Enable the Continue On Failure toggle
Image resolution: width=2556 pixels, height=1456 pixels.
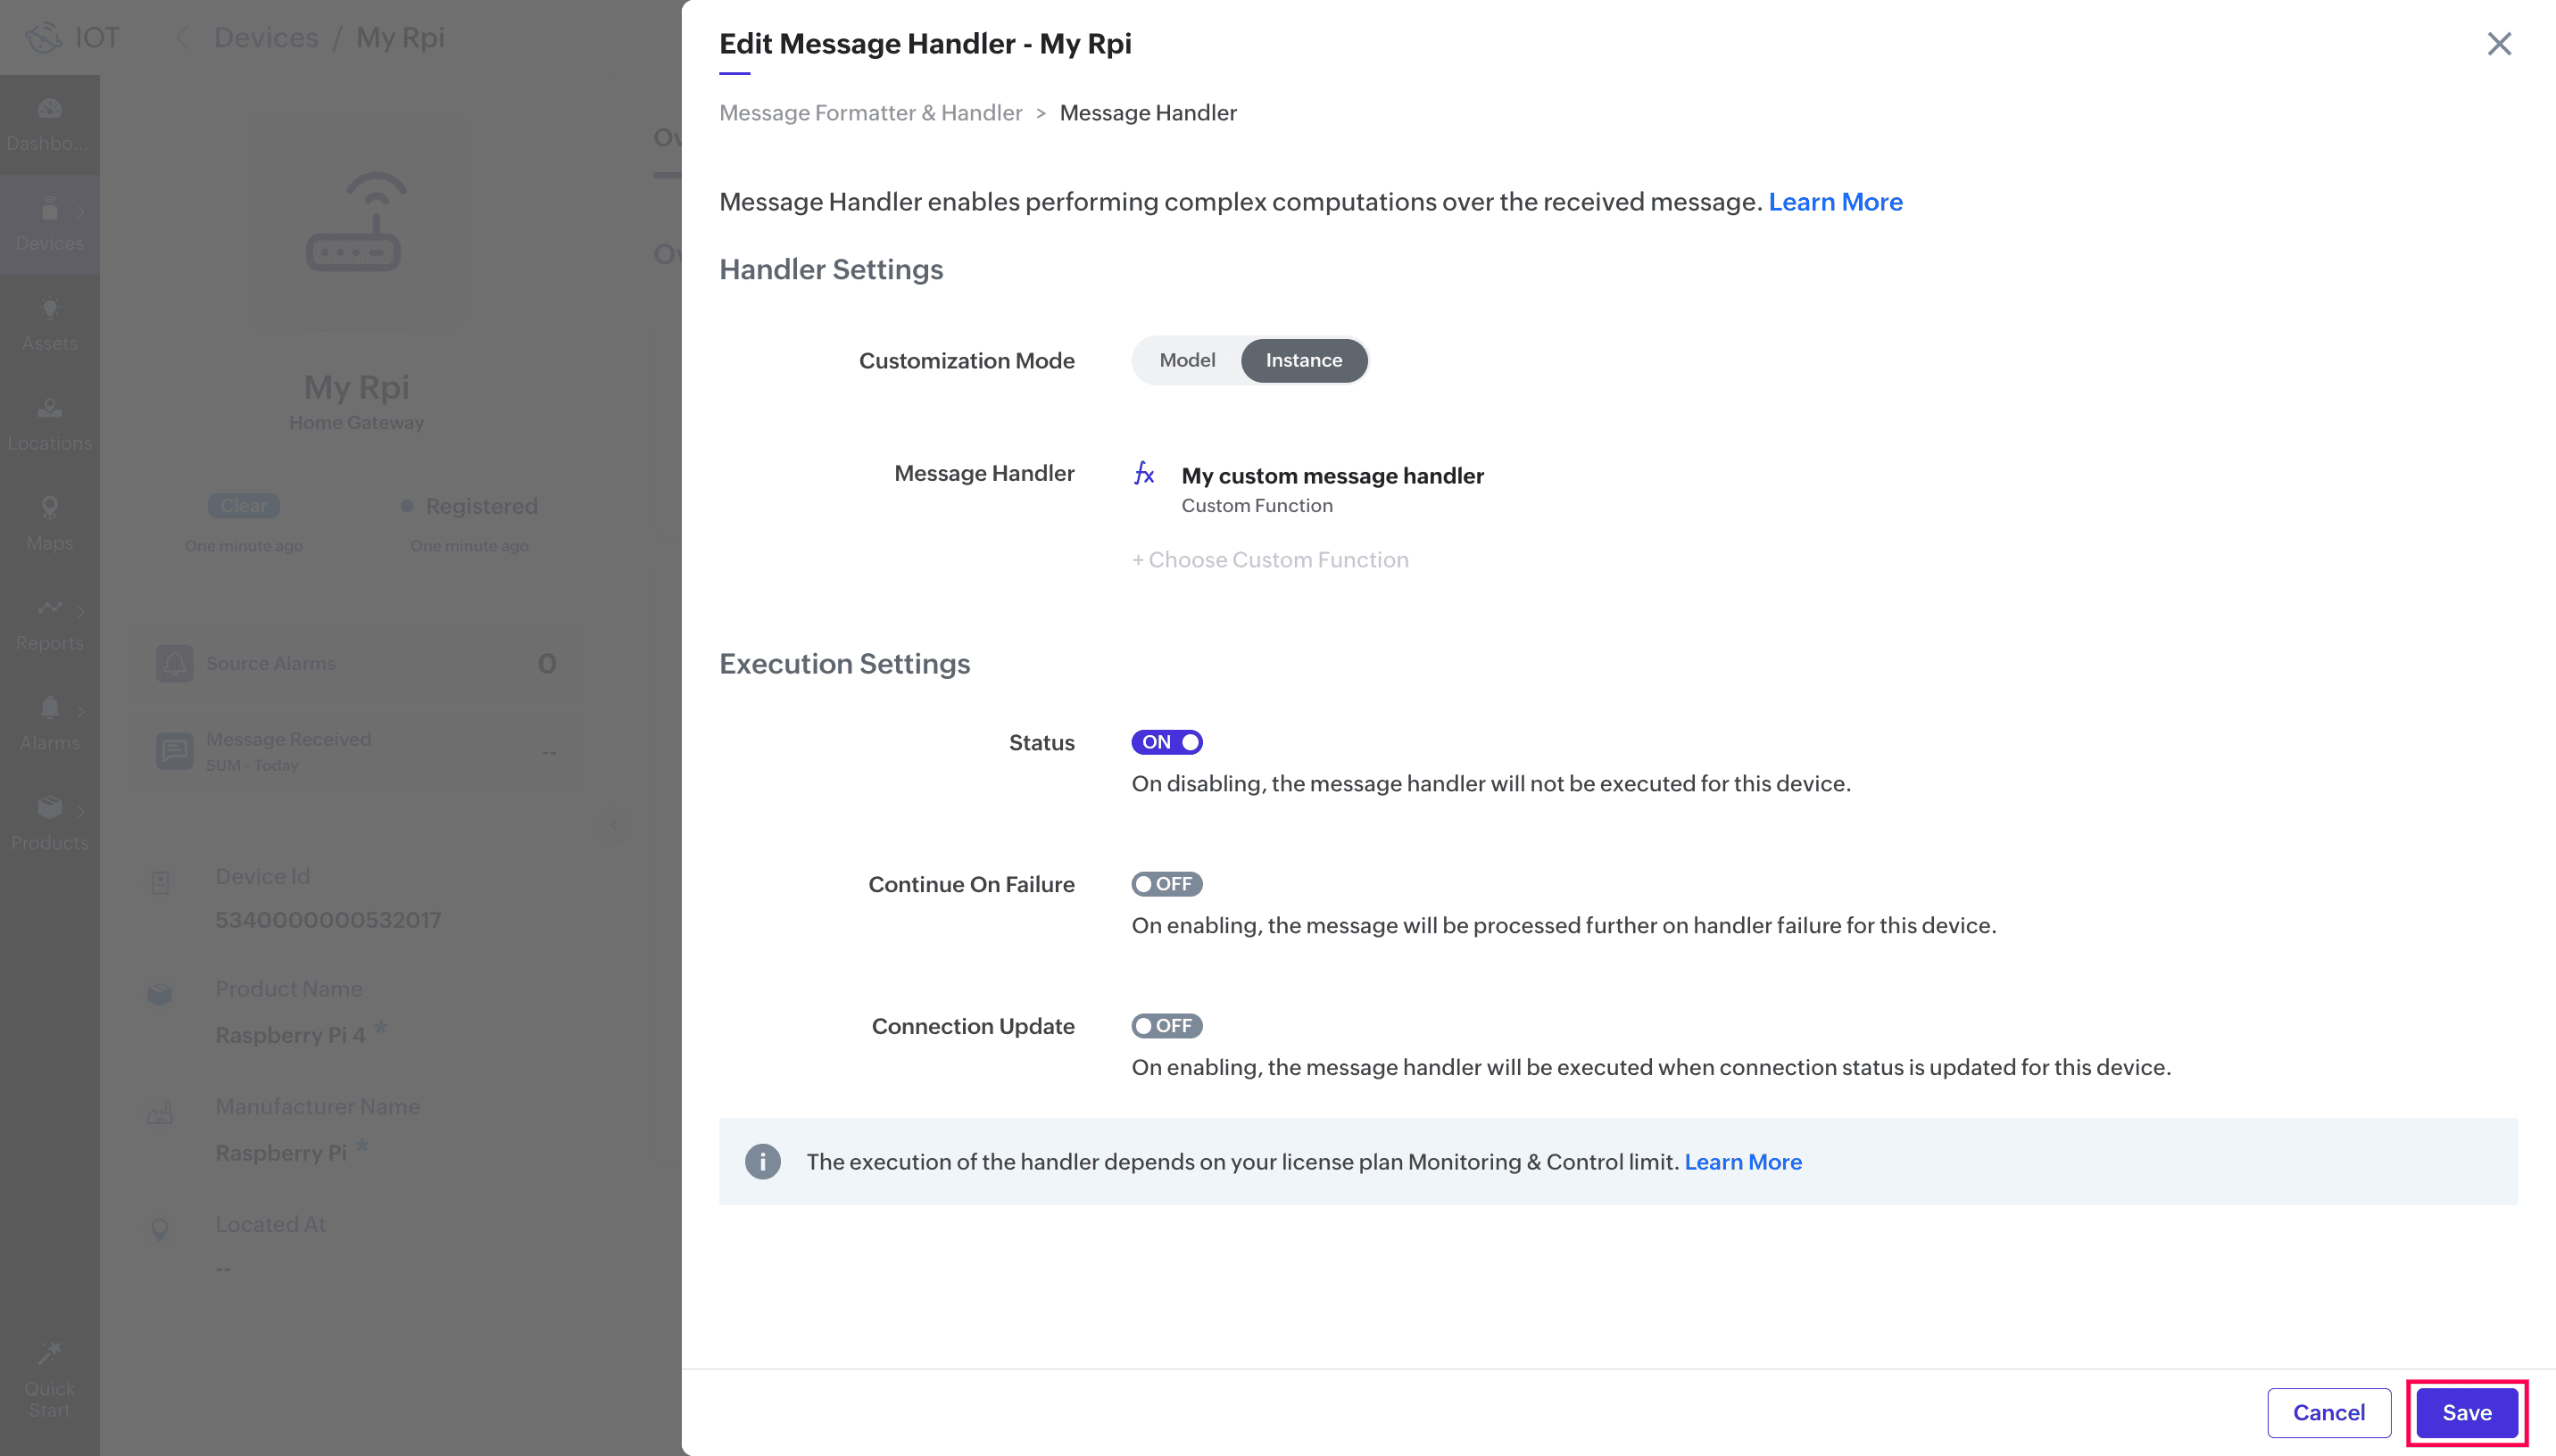coord(1166,884)
